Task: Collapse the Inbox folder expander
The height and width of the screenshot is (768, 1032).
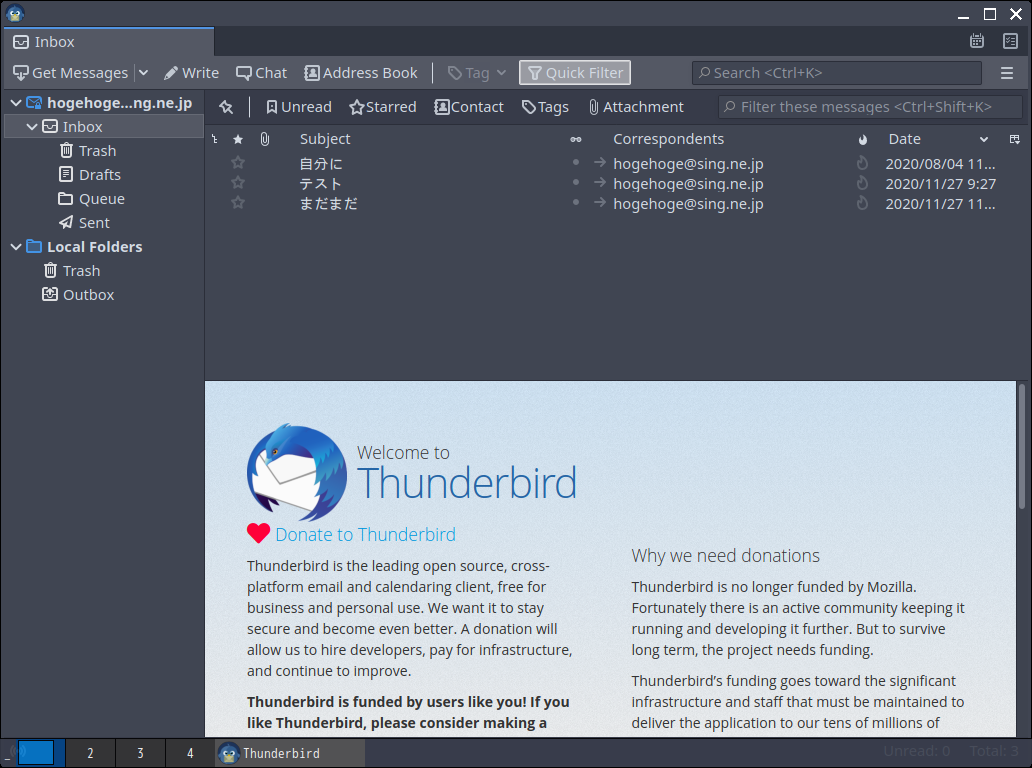Action: coord(32,126)
